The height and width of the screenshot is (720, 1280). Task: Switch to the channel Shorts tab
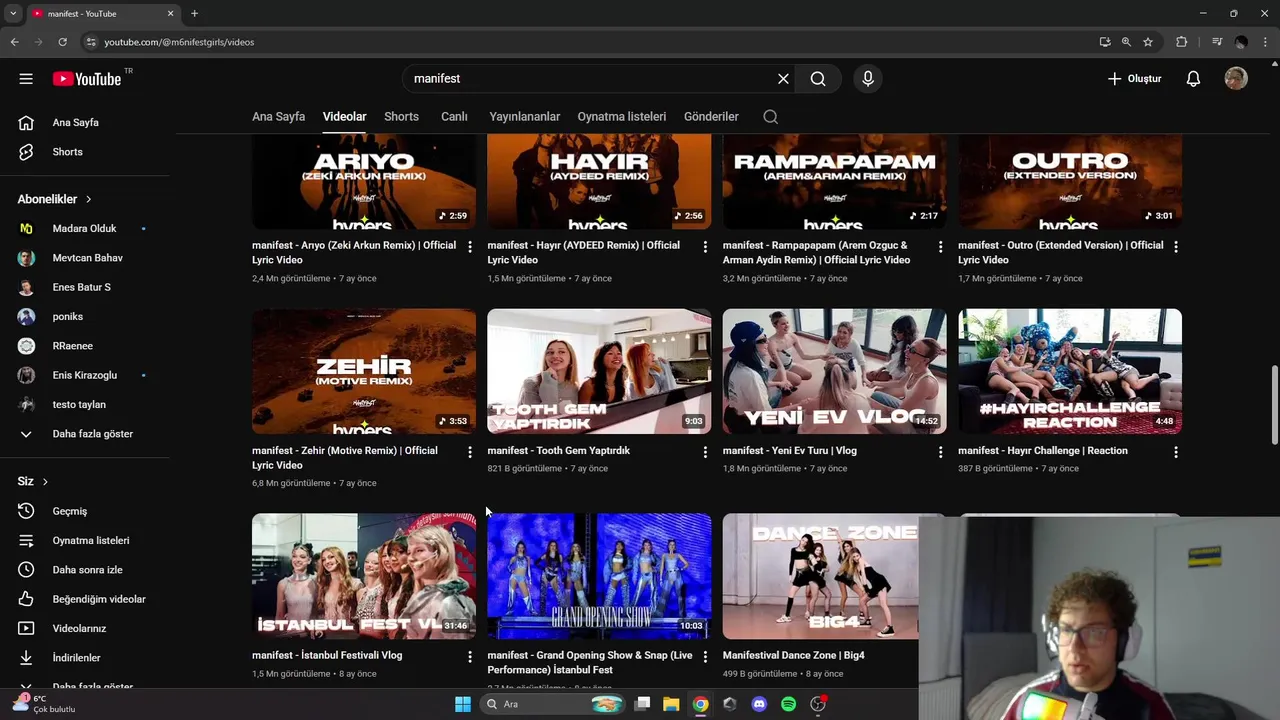click(401, 117)
